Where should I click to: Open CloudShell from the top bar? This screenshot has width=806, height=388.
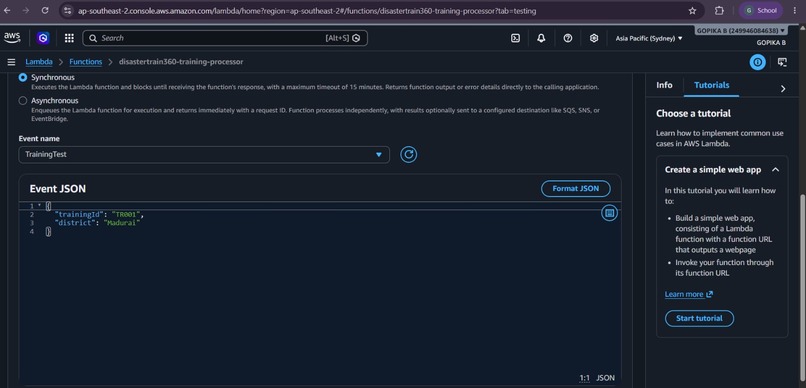click(x=515, y=38)
